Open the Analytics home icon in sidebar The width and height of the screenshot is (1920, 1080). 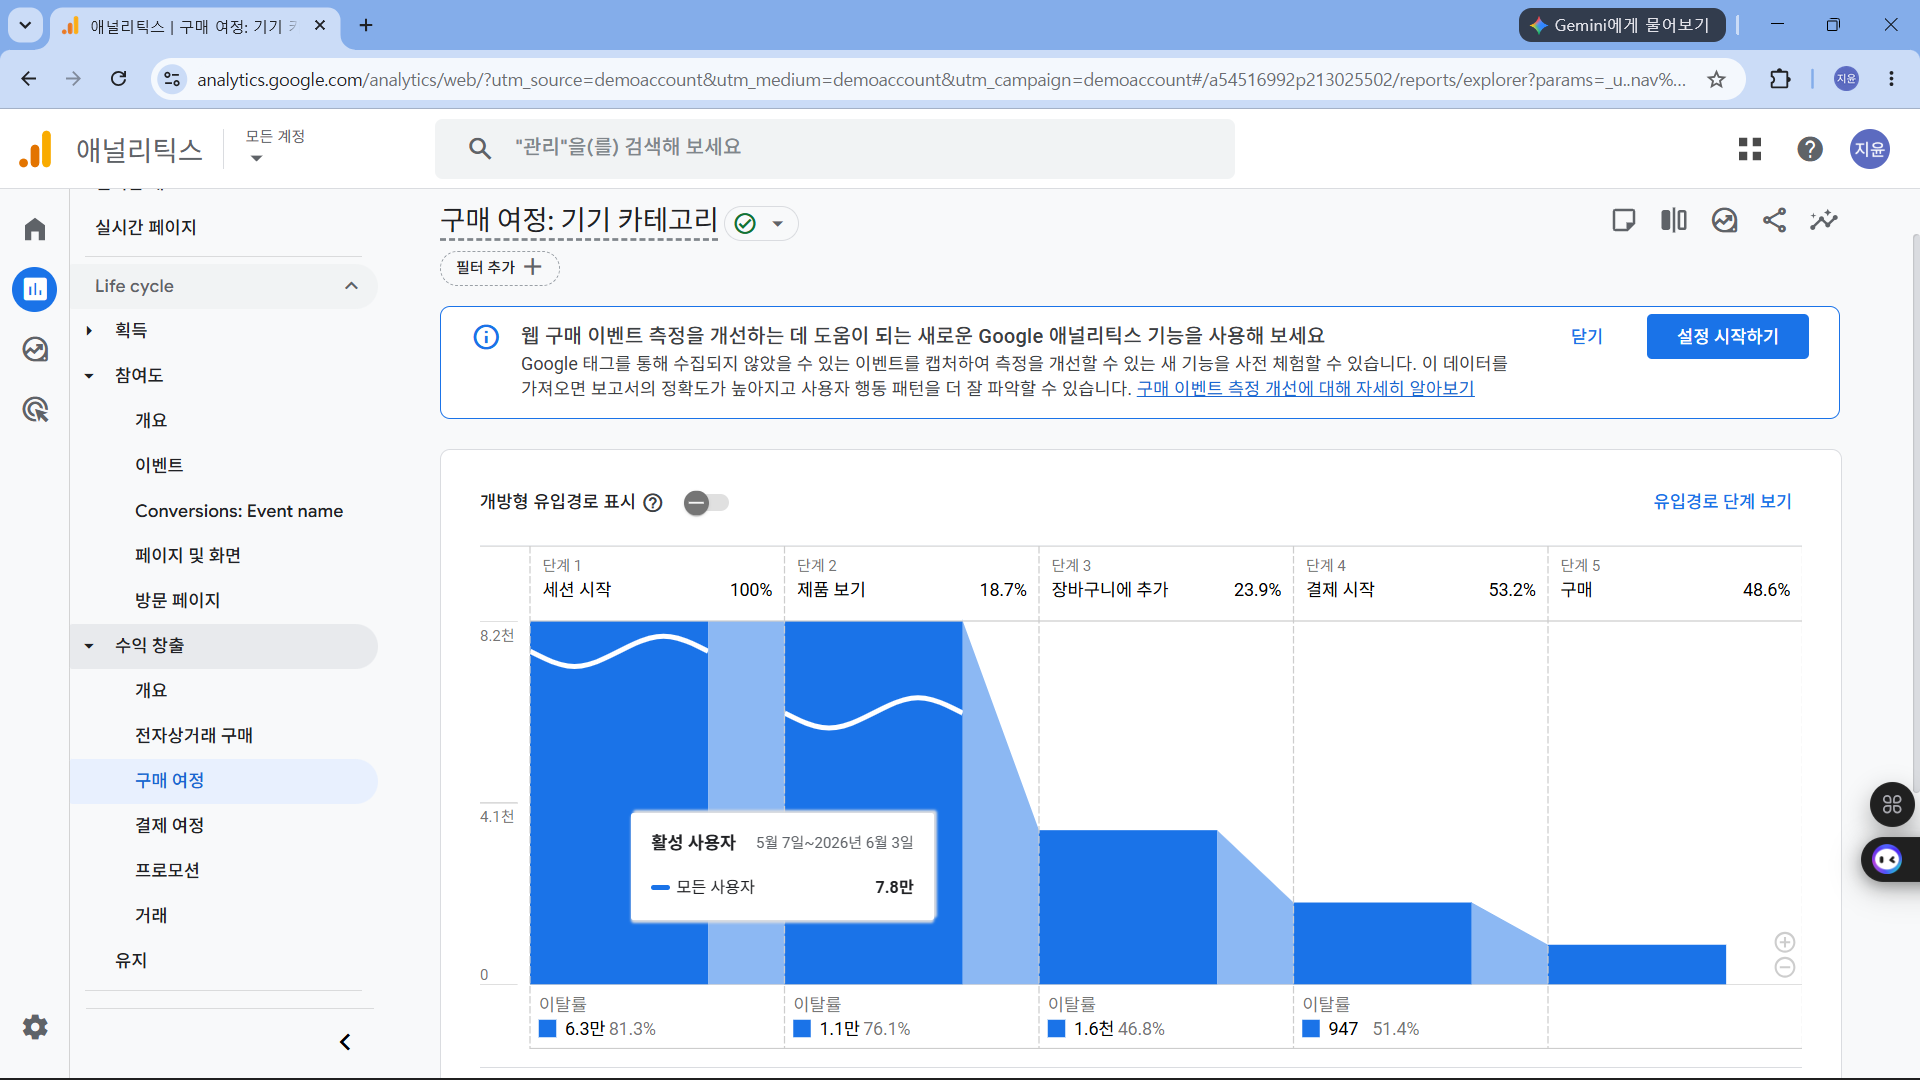coord(35,229)
